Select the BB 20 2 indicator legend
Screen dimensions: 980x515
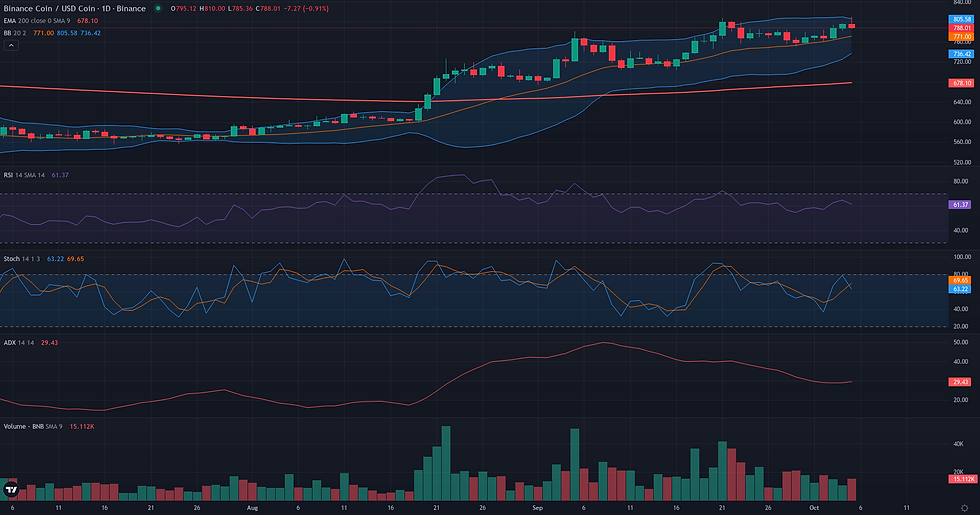[x=16, y=33]
